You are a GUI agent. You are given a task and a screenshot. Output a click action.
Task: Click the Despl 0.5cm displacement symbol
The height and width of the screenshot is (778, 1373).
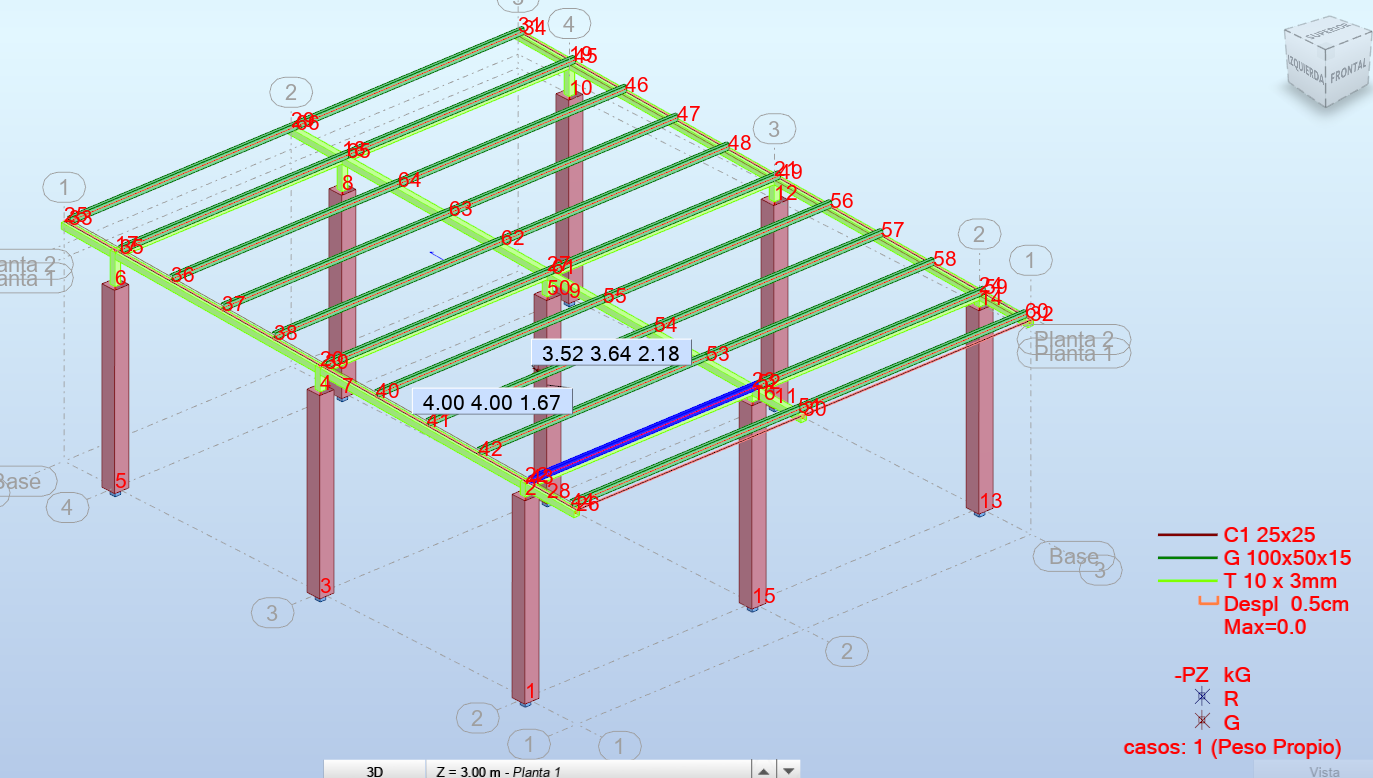pyautogui.click(x=1208, y=603)
